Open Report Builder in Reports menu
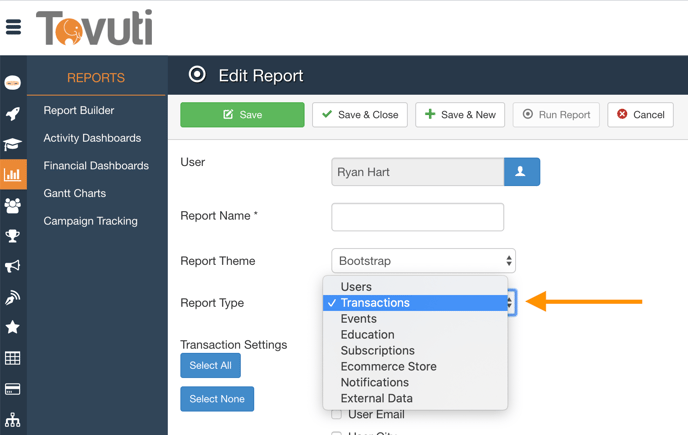 point(79,110)
